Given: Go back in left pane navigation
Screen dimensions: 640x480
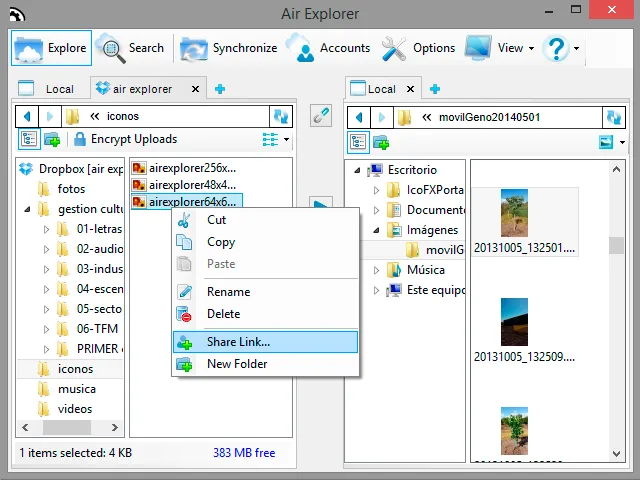Looking at the screenshot, I should point(27,116).
